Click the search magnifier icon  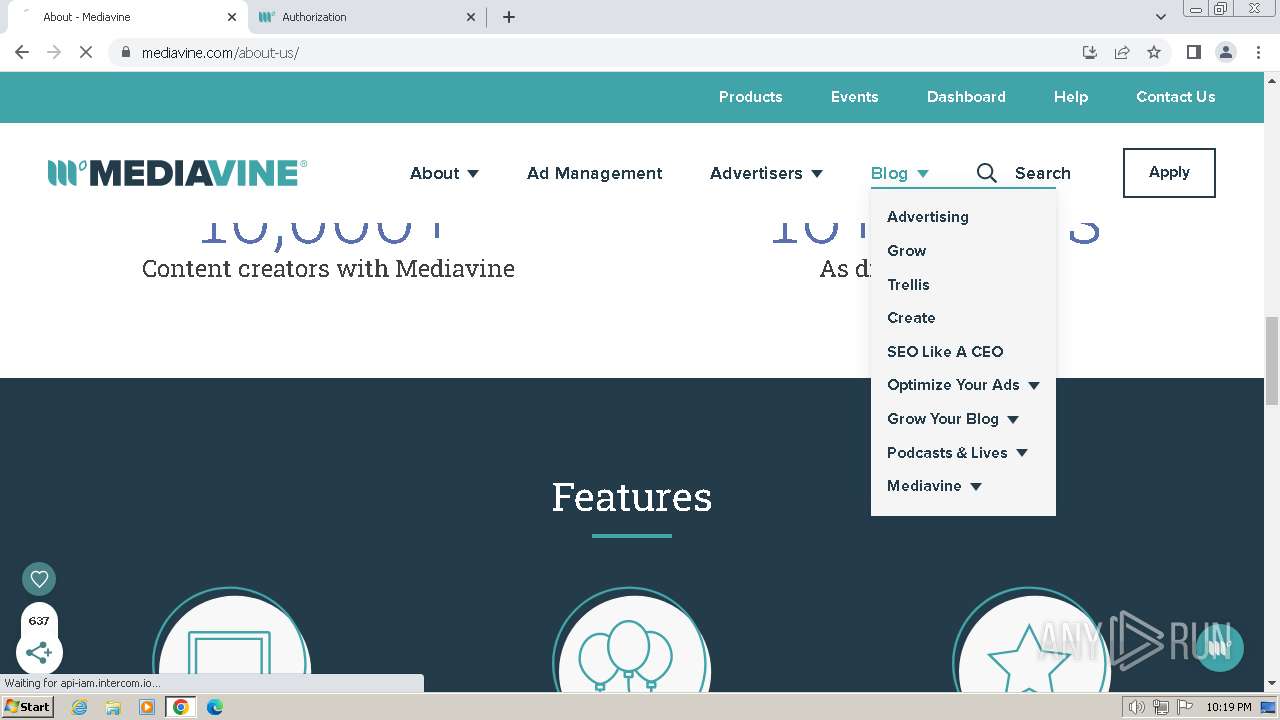click(x=987, y=173)
